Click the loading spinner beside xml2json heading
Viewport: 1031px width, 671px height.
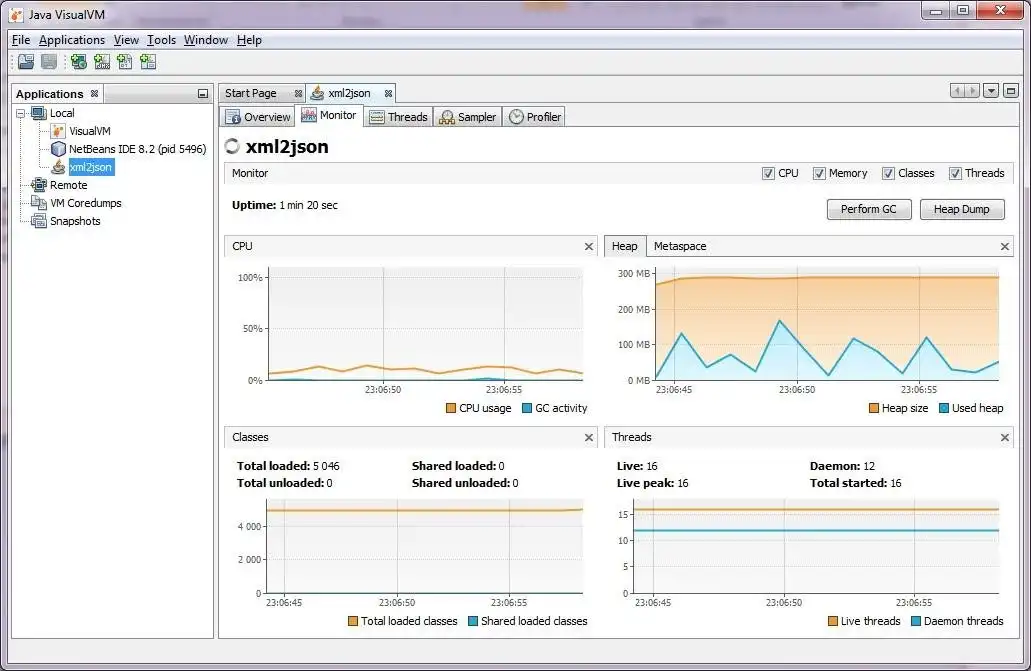pos(232,146)
